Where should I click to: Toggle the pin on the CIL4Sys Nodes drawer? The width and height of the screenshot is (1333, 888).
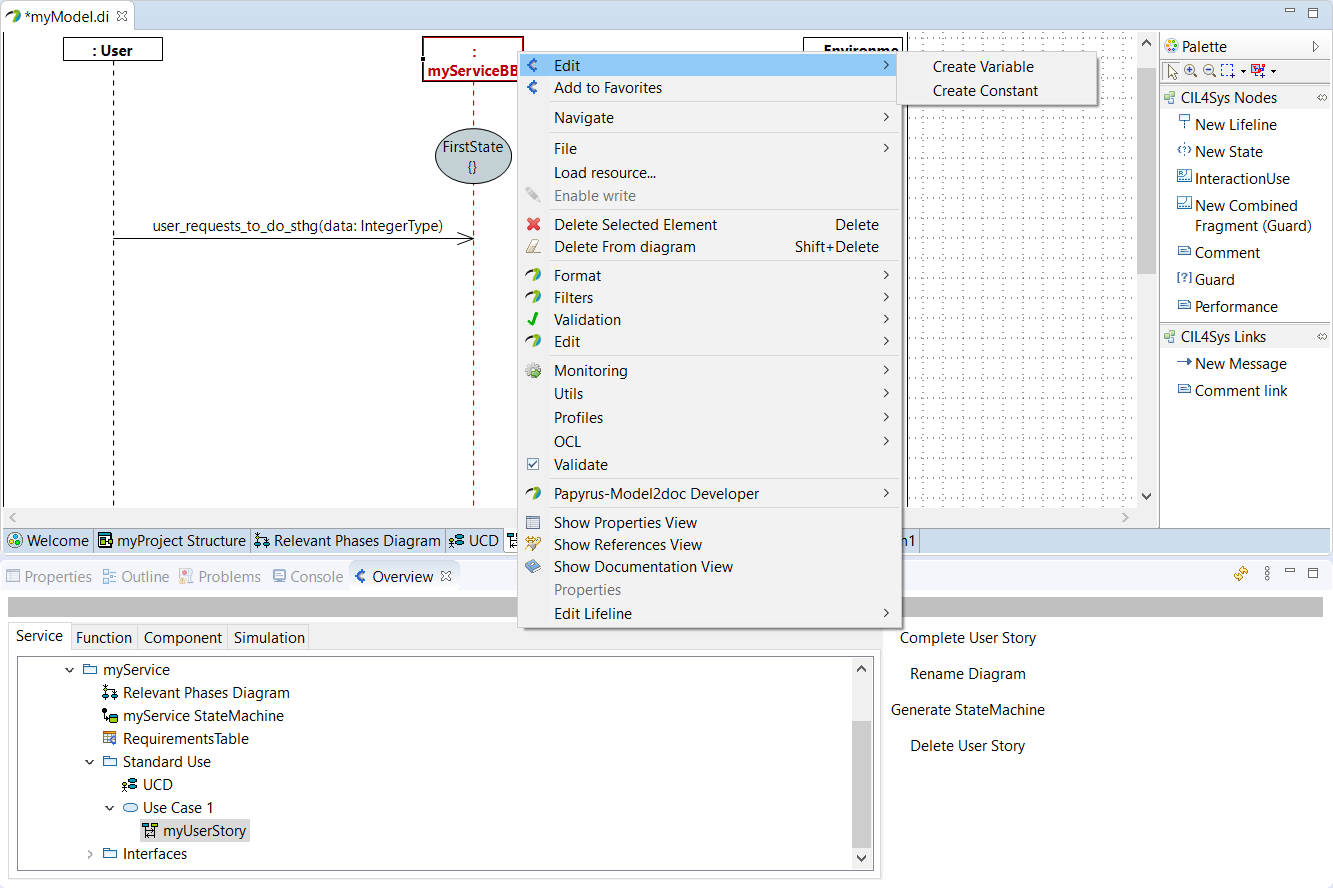coord(1321,98)
